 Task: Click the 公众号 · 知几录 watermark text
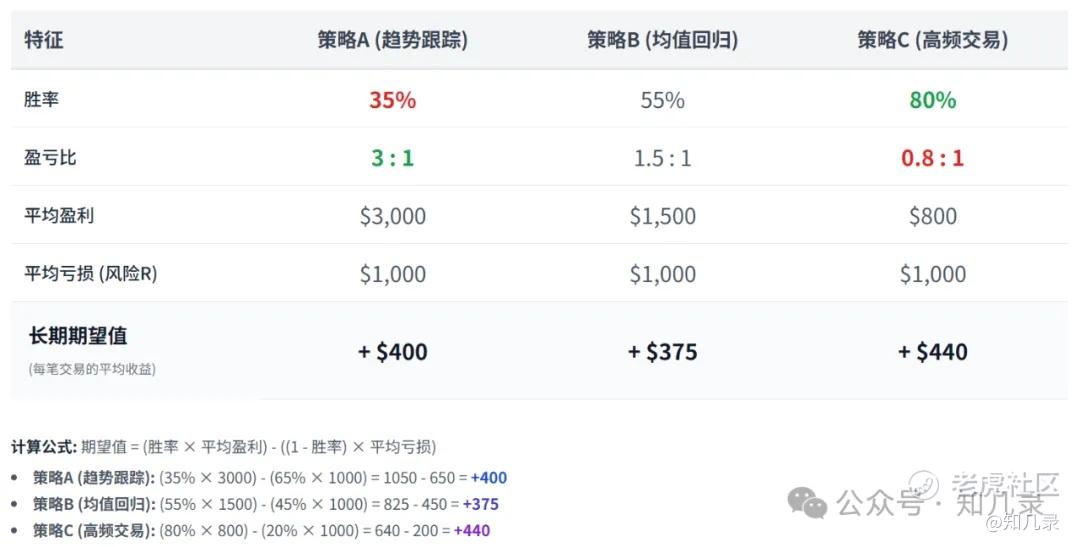click(x=940, y=503)
